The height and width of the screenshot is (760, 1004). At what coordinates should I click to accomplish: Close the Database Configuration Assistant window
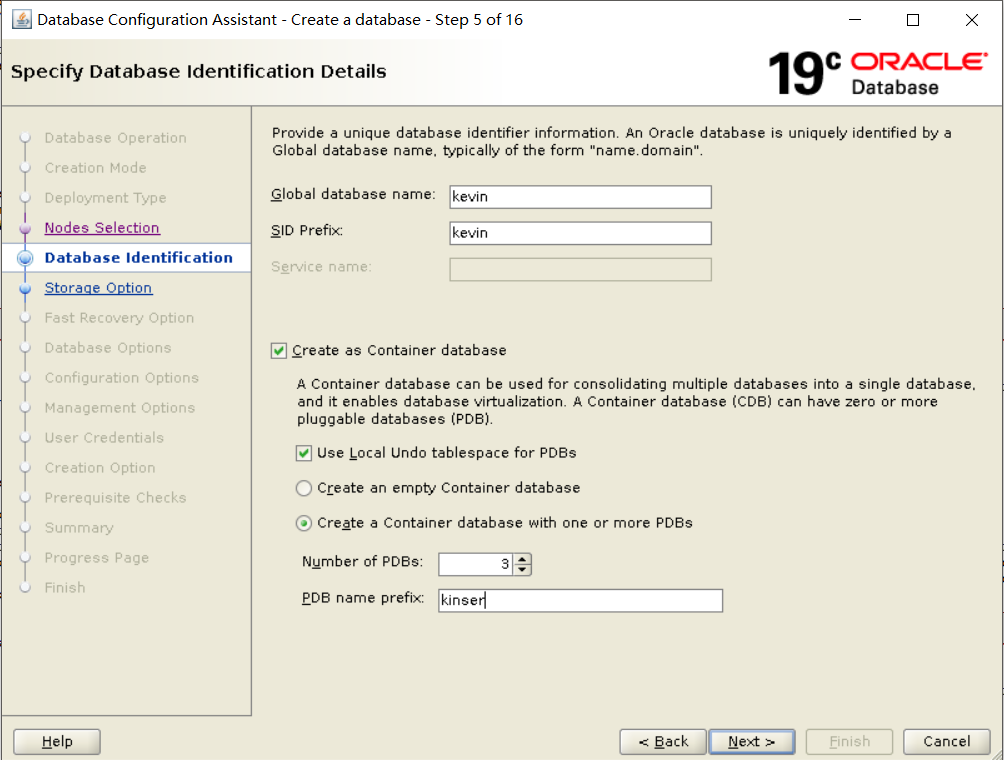tap(971, 20)
